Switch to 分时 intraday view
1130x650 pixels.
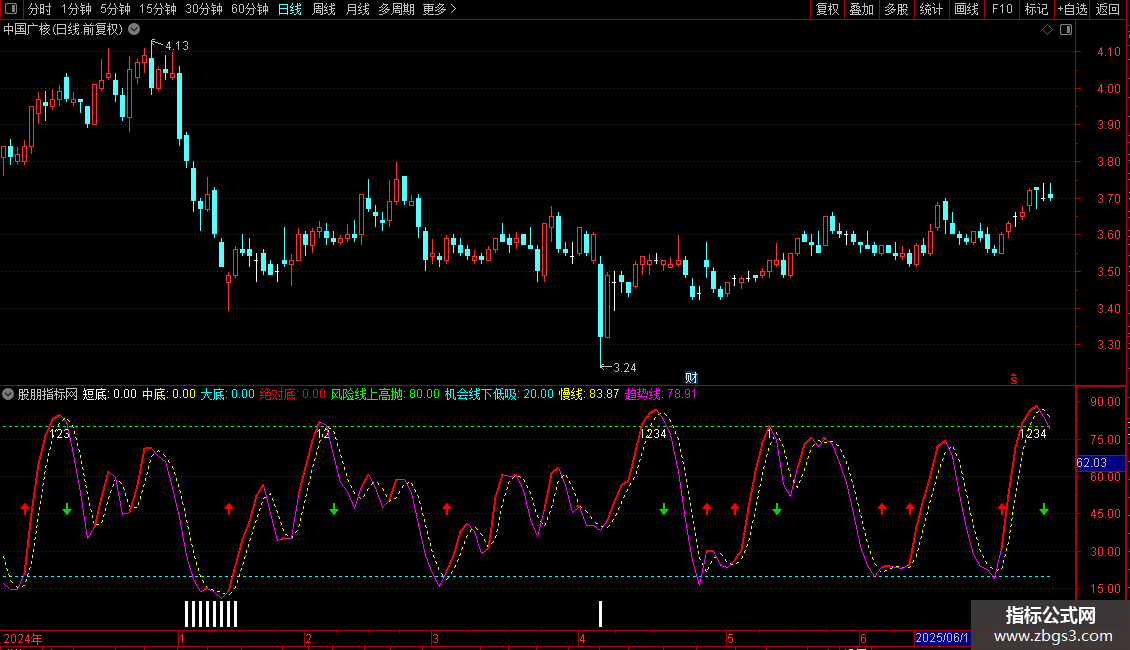click(x=40, y=9)
